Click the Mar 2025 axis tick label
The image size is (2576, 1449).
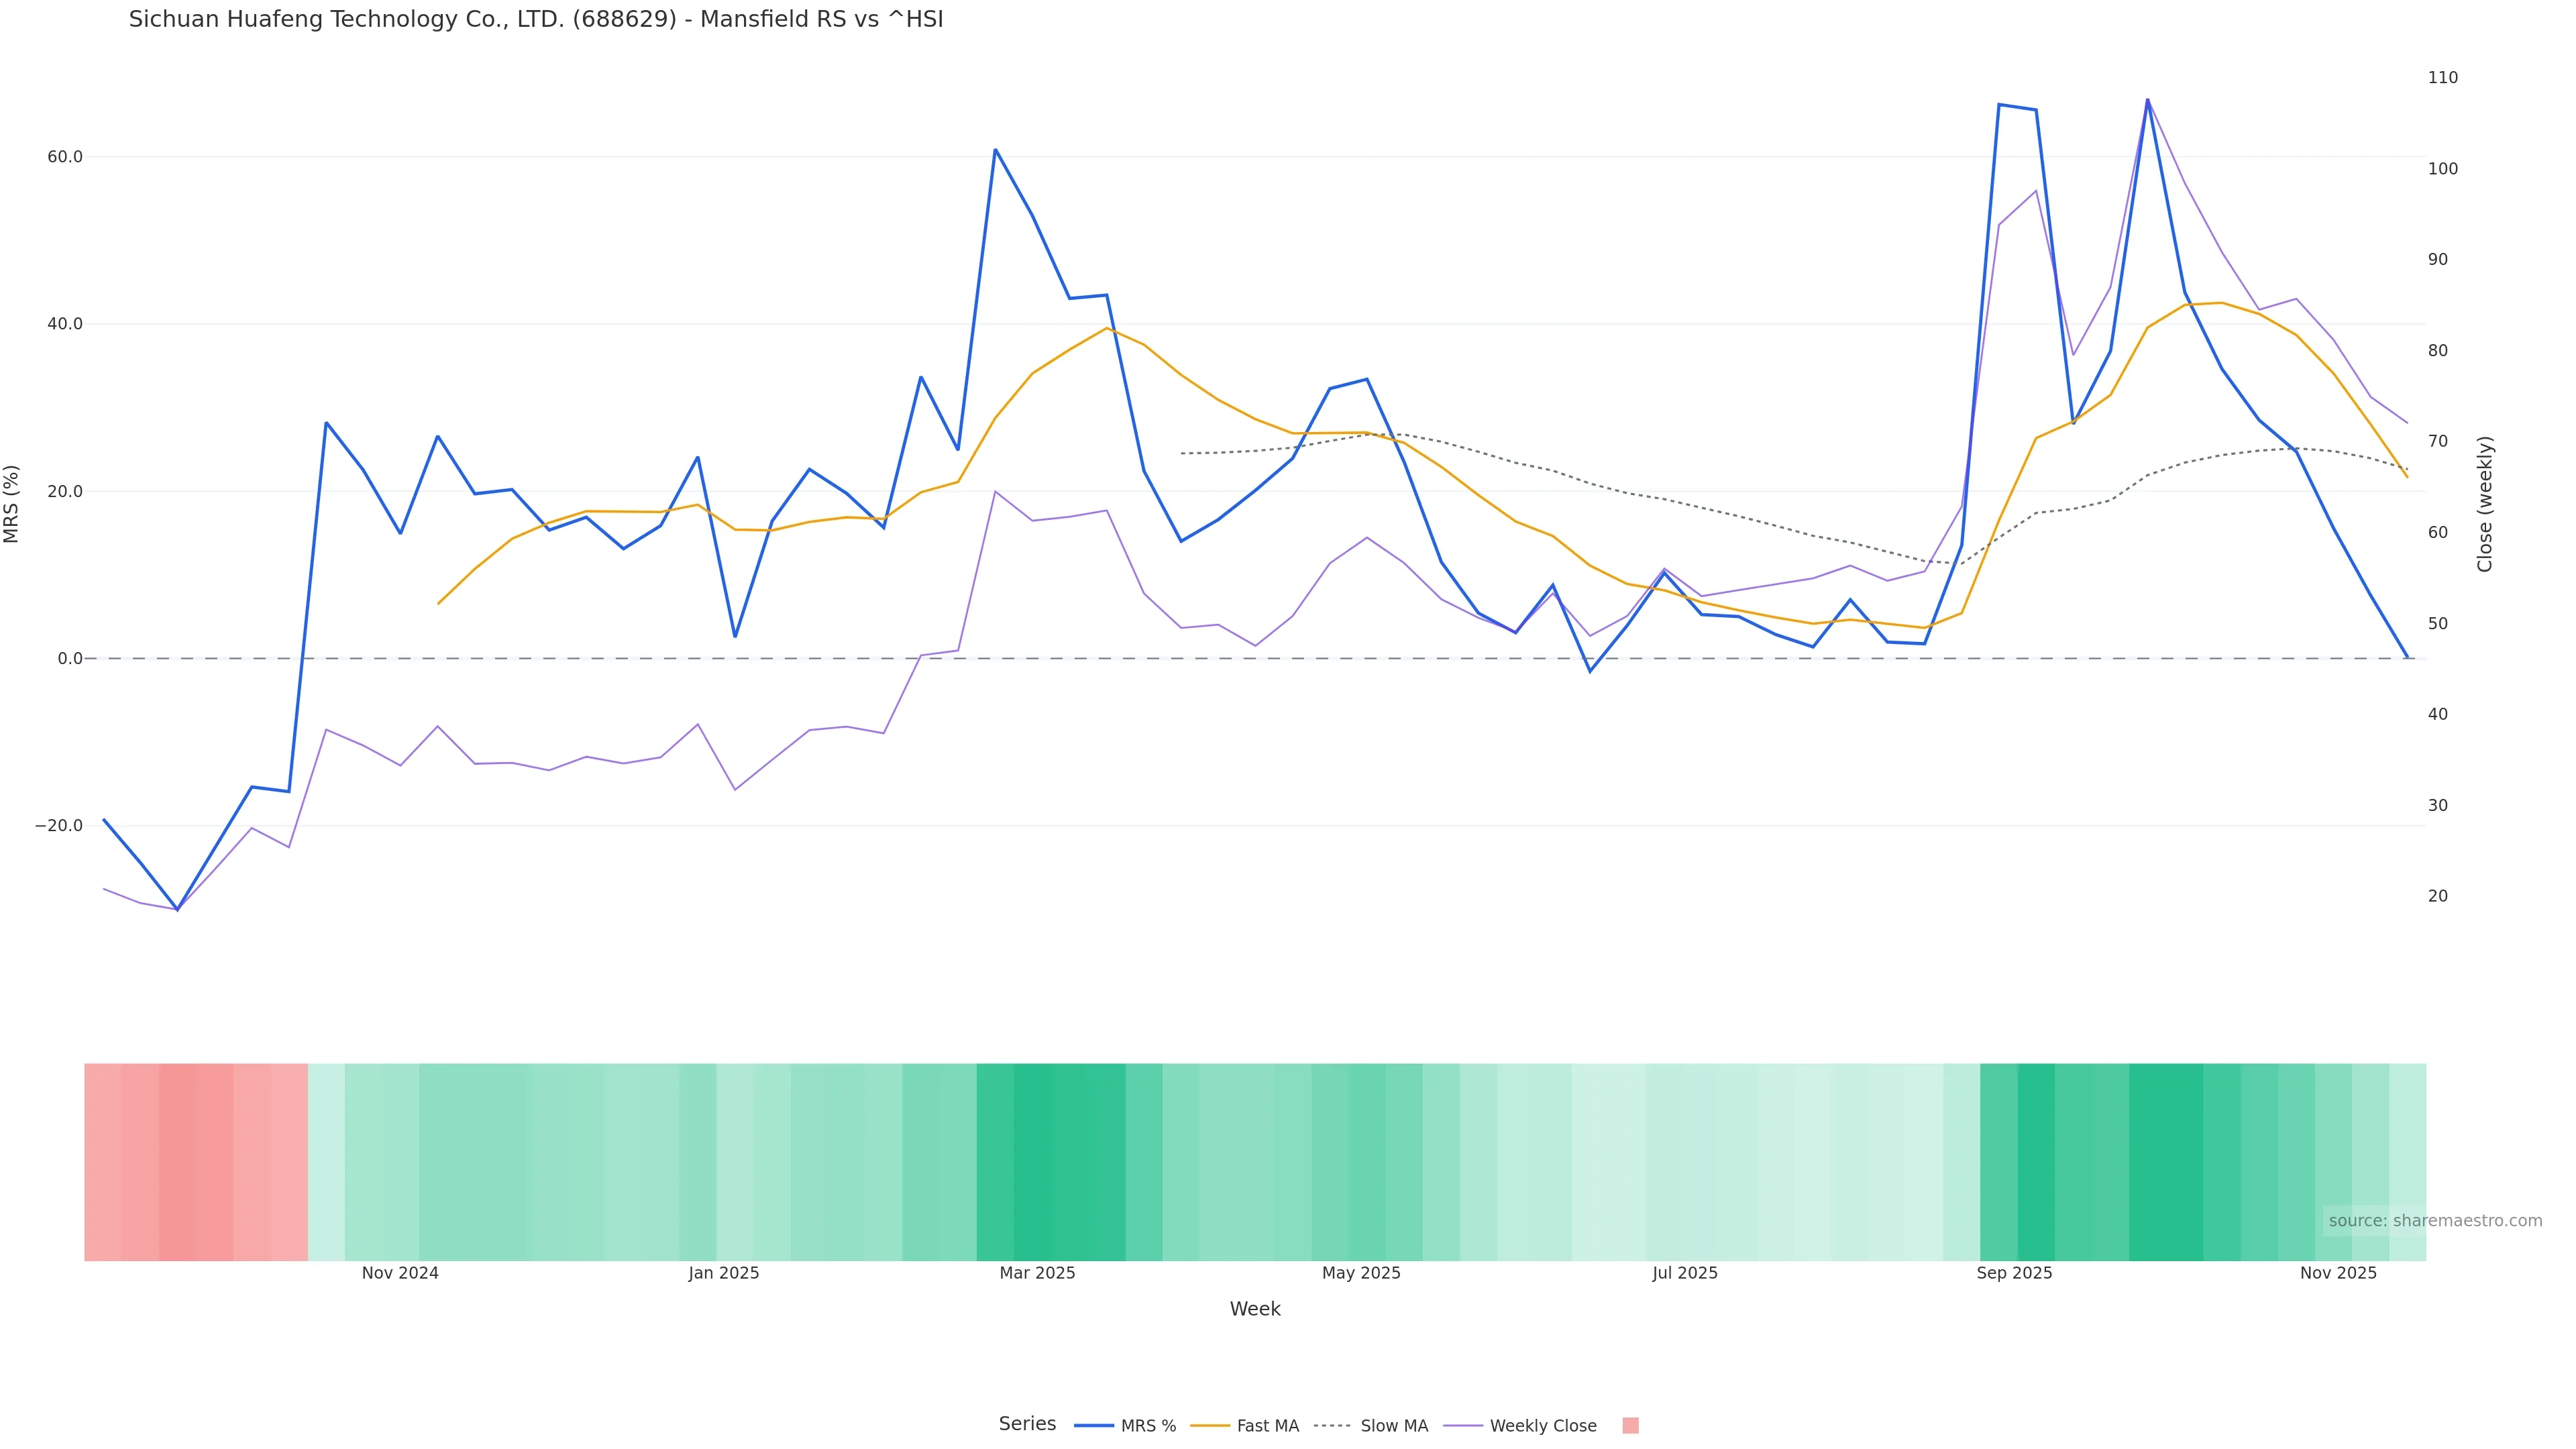point(1037,1273)
